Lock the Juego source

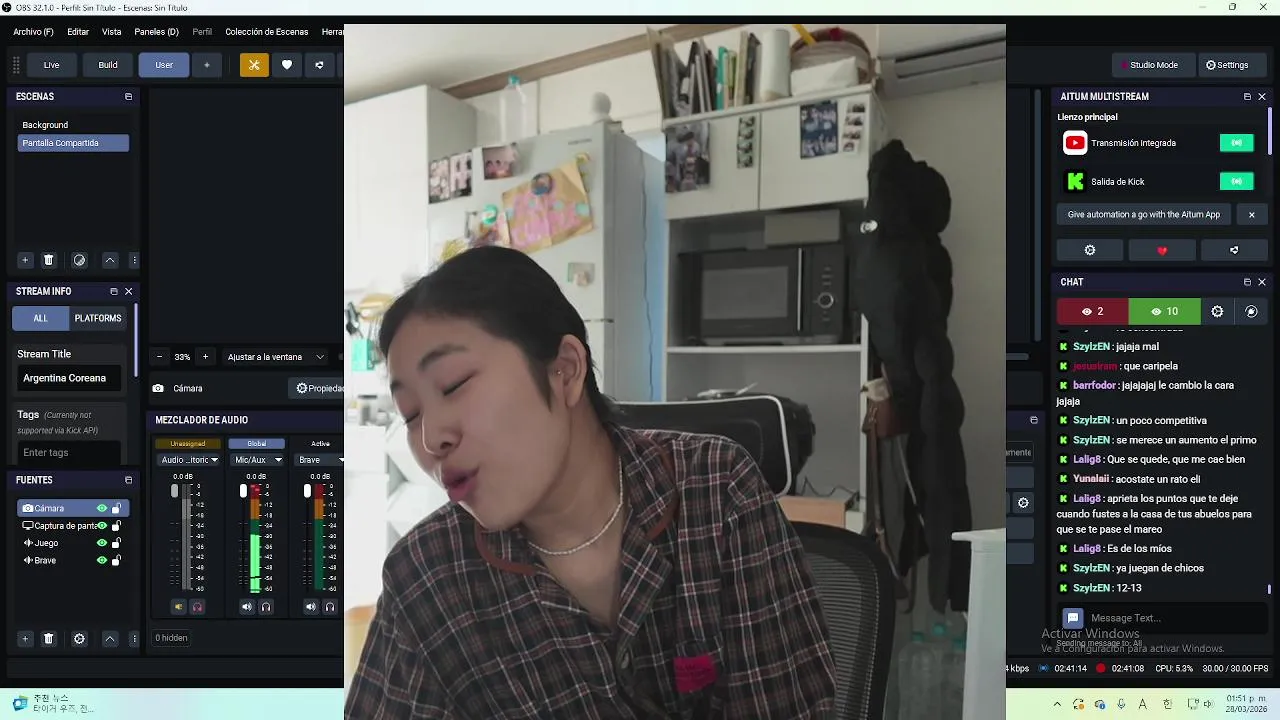click(116, 543)
